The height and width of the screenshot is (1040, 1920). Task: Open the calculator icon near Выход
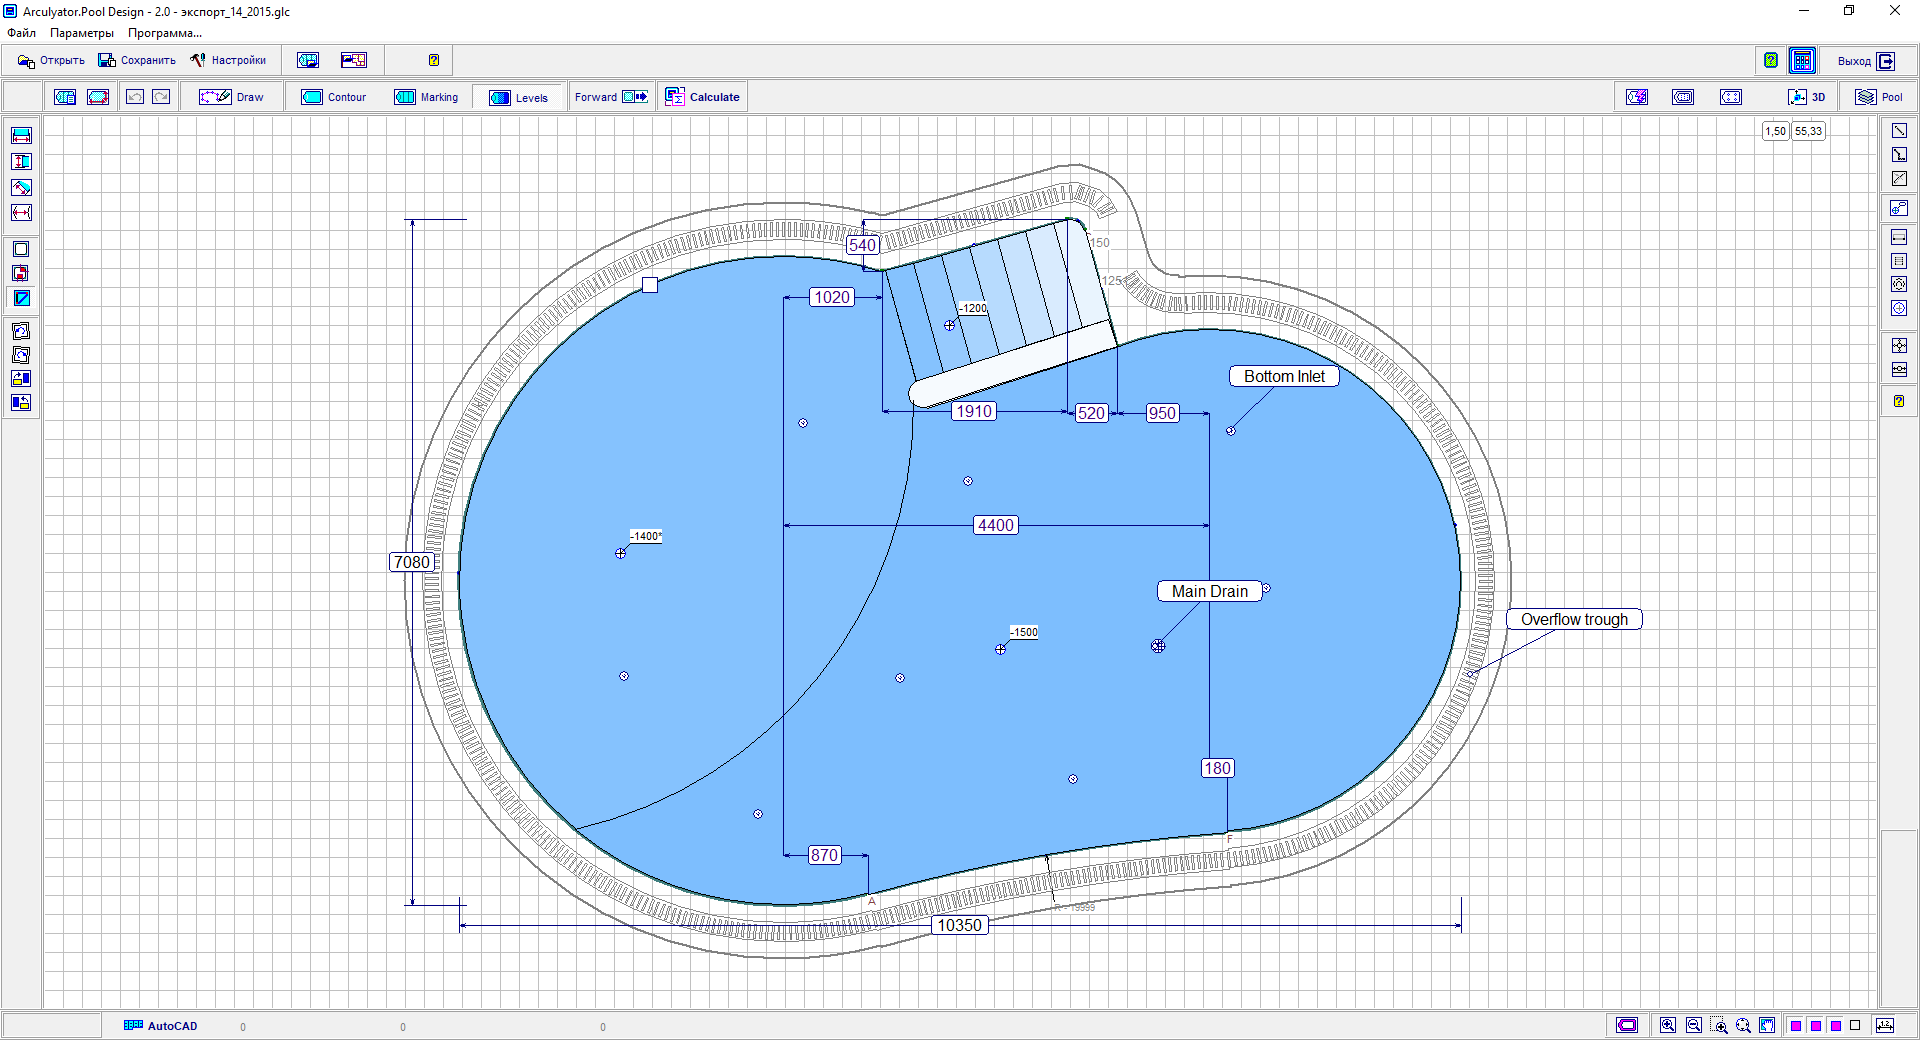pyautogui.click(x=1802, y=61)
